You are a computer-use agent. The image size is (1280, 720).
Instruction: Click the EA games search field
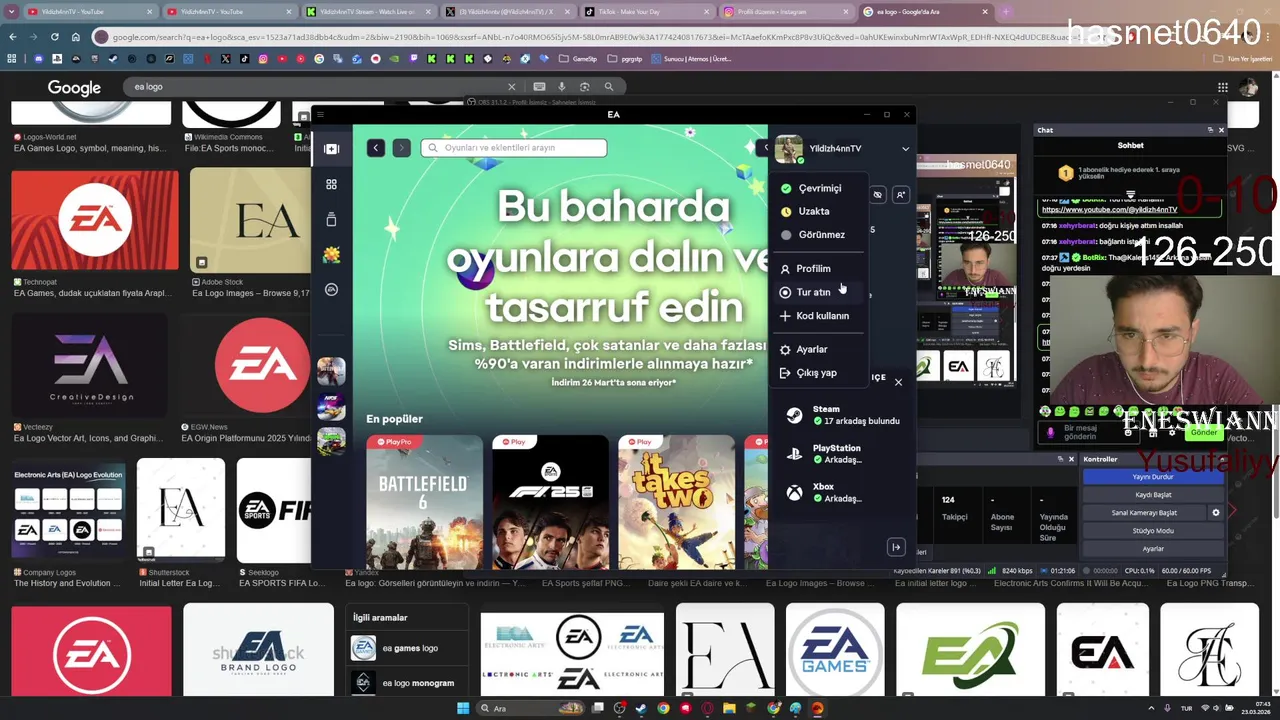(514, 148)
